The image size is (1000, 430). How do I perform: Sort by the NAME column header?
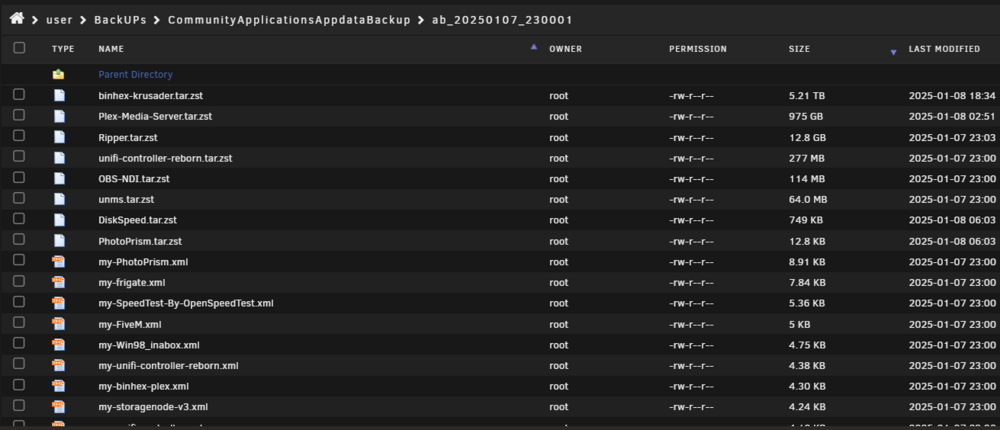click(111, 49)
